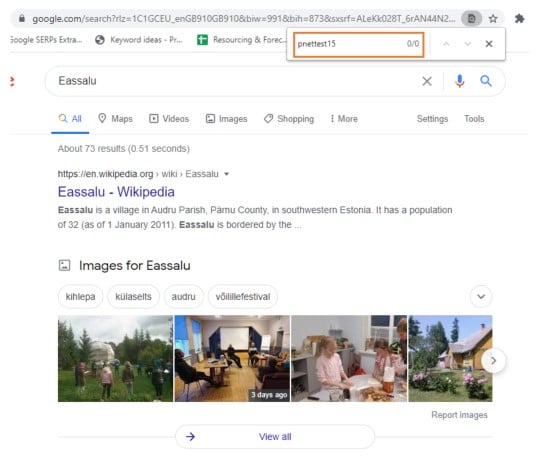Open the meeting room image from 3 days ago

coord(232,359)
